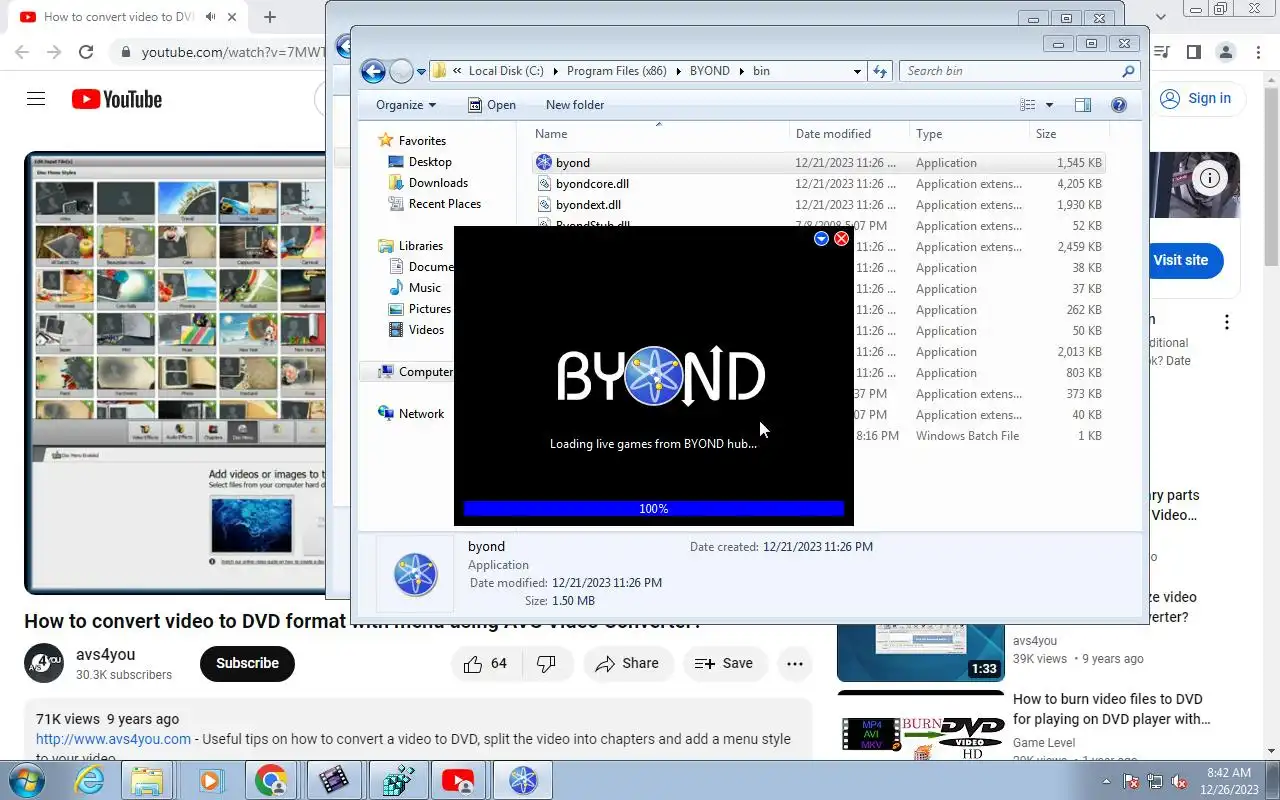Dislike the YouTube video
The height and width of the screenshot is (800, 1280).
[546, 663]
